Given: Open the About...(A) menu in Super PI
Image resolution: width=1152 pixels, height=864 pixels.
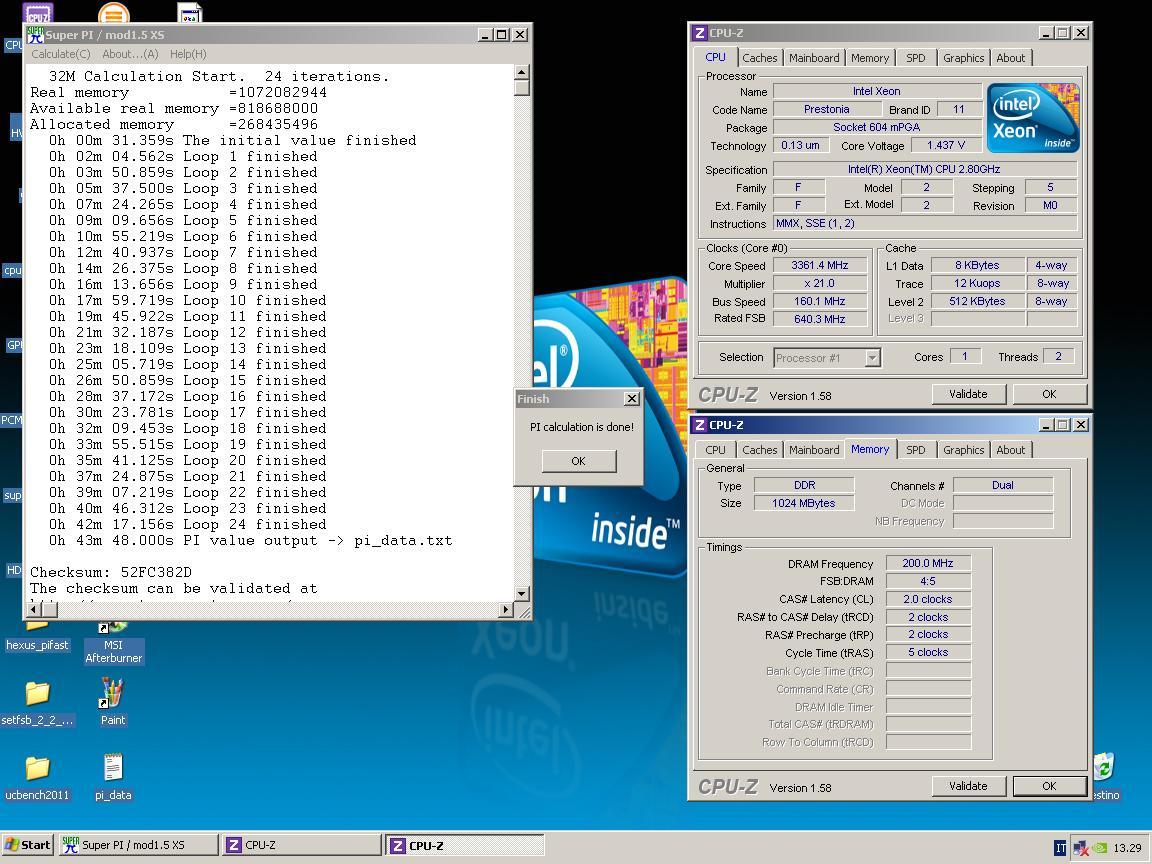Looking at the screenshot, I should point(130,54).
